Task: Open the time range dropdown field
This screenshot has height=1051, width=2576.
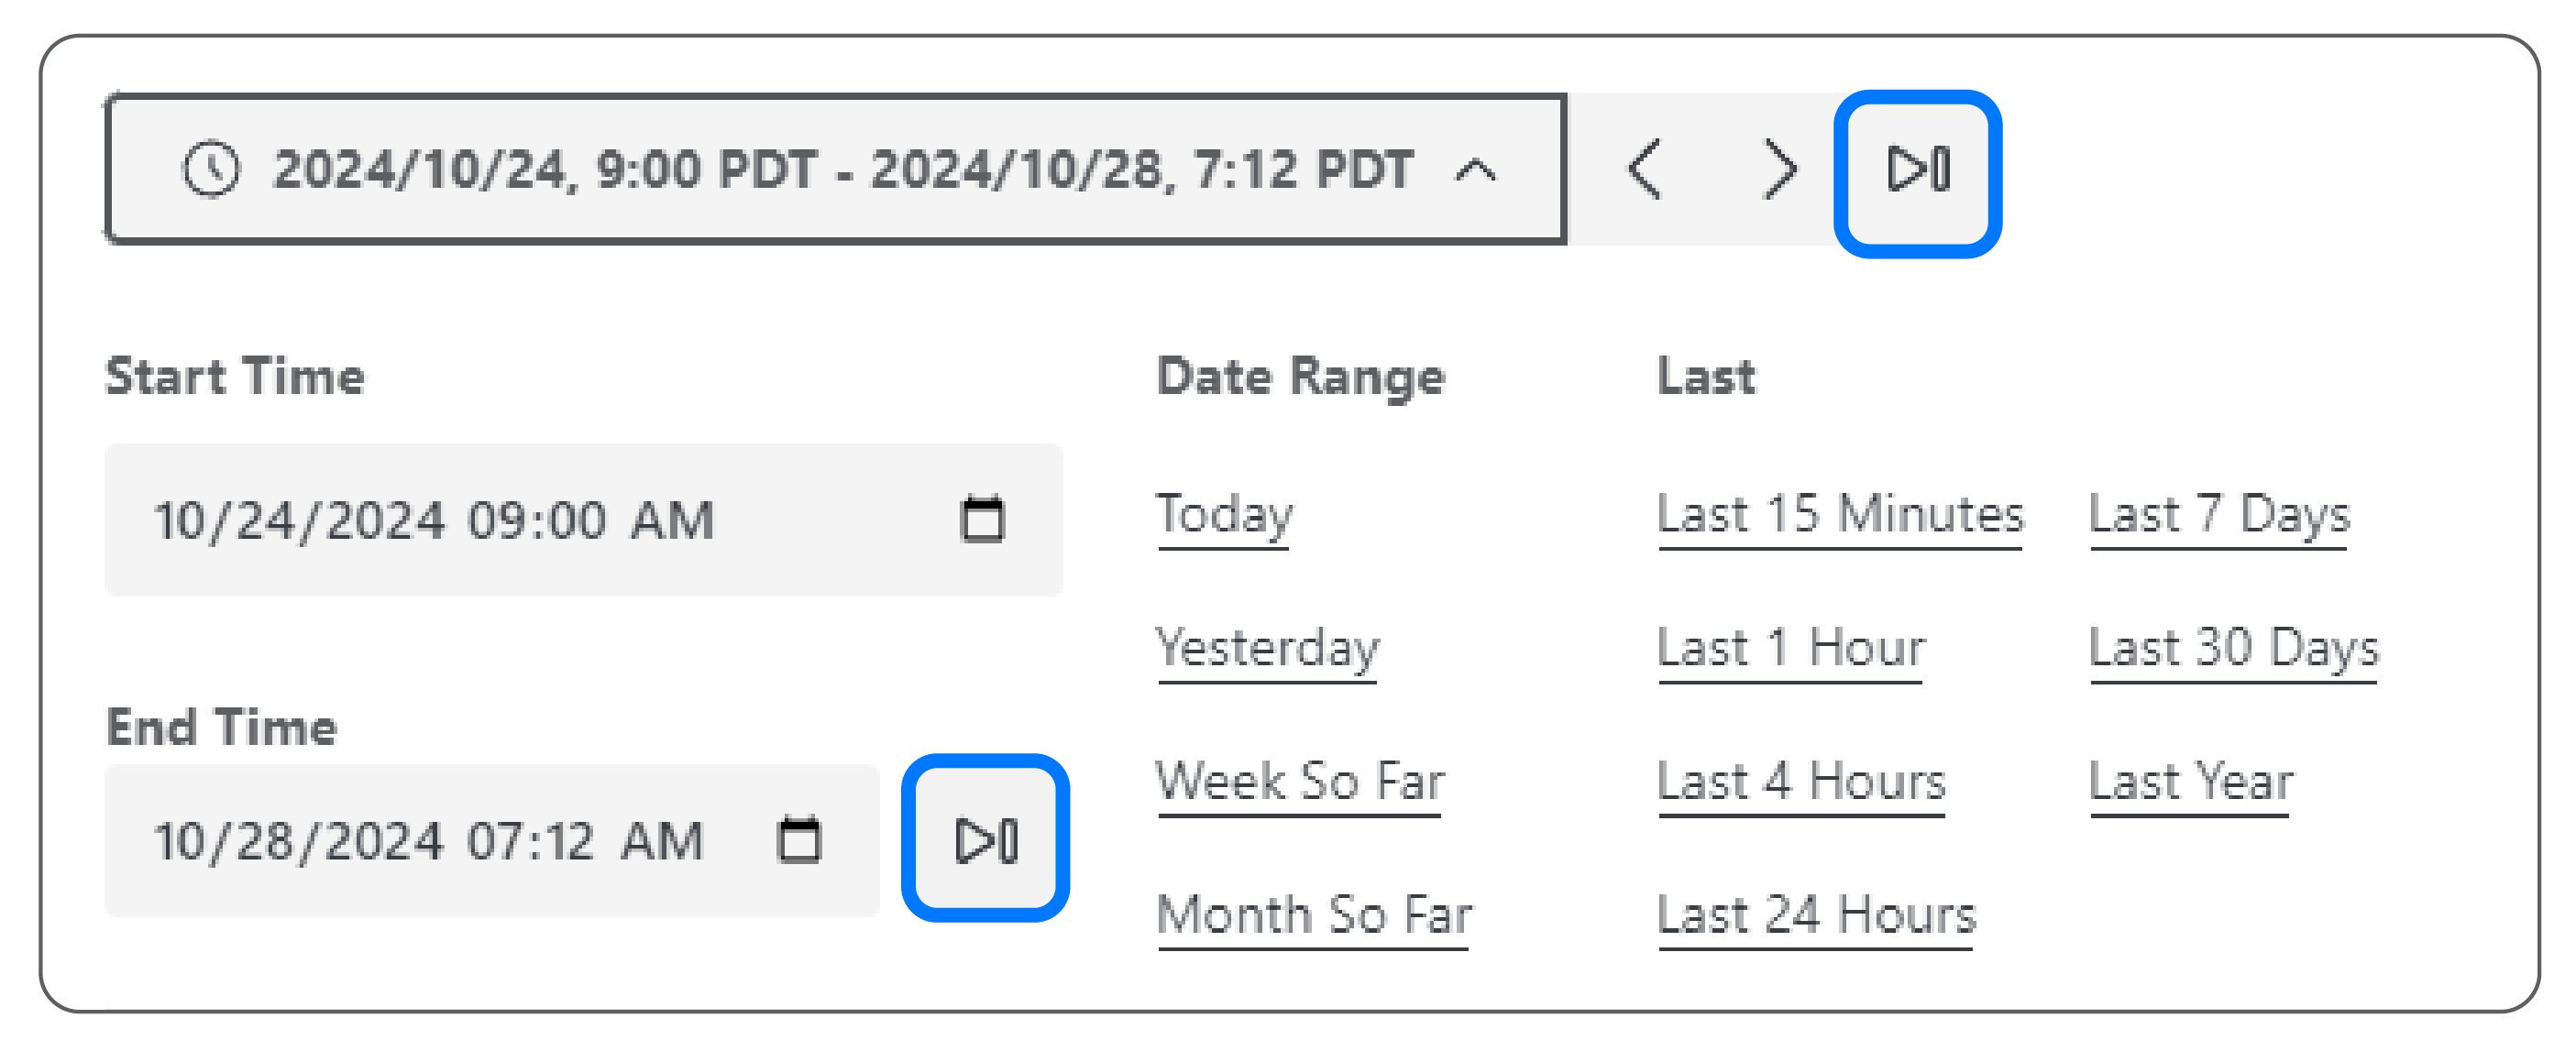Action: click(836, 169)
